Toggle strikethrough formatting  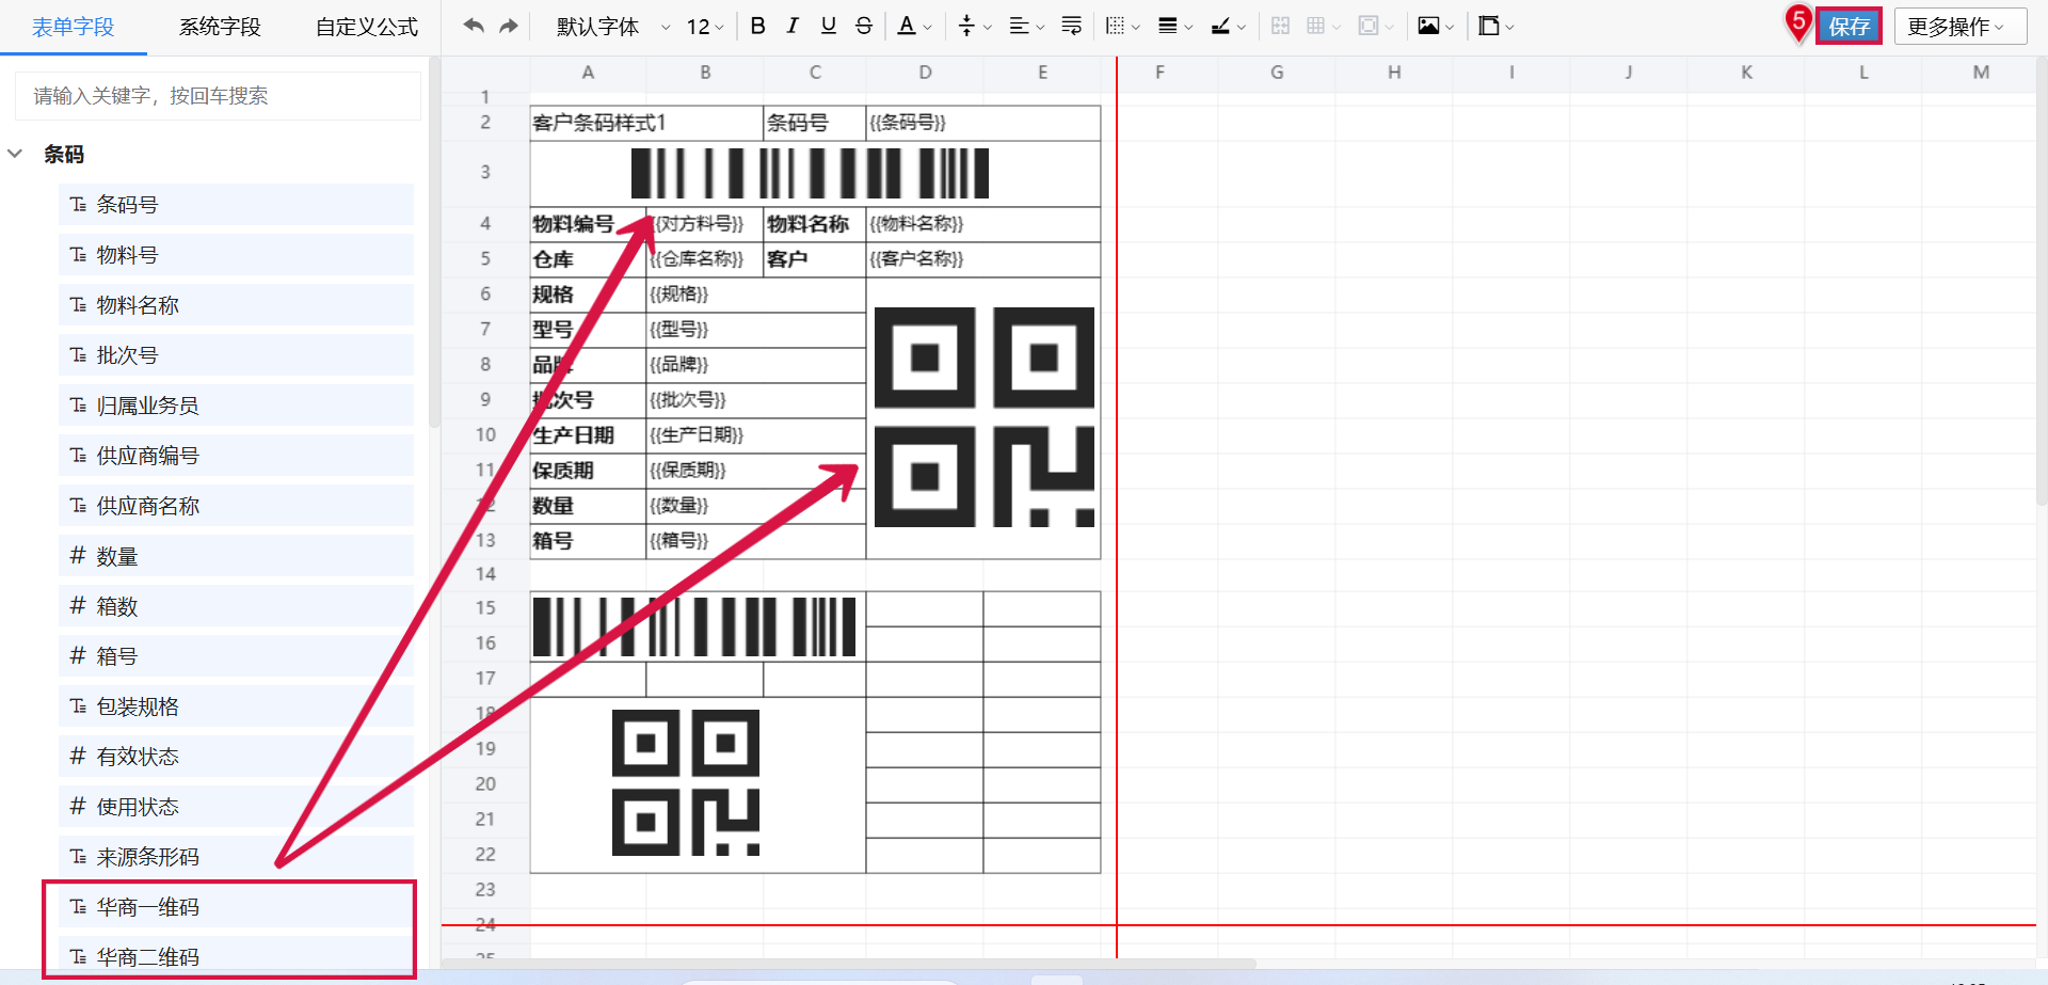click(864, 26)
